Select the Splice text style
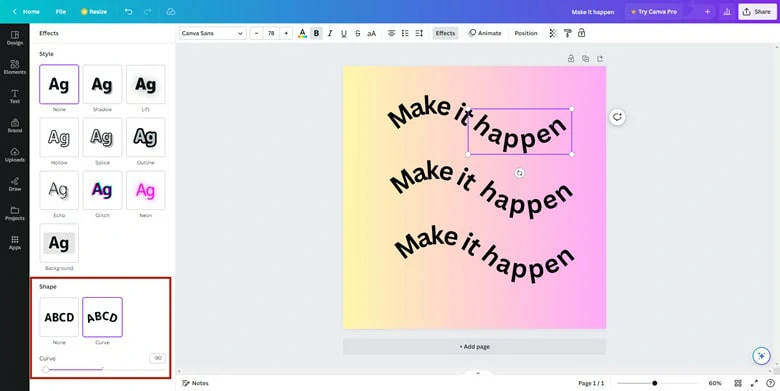The image size is (780, 391). coord(102,137)
